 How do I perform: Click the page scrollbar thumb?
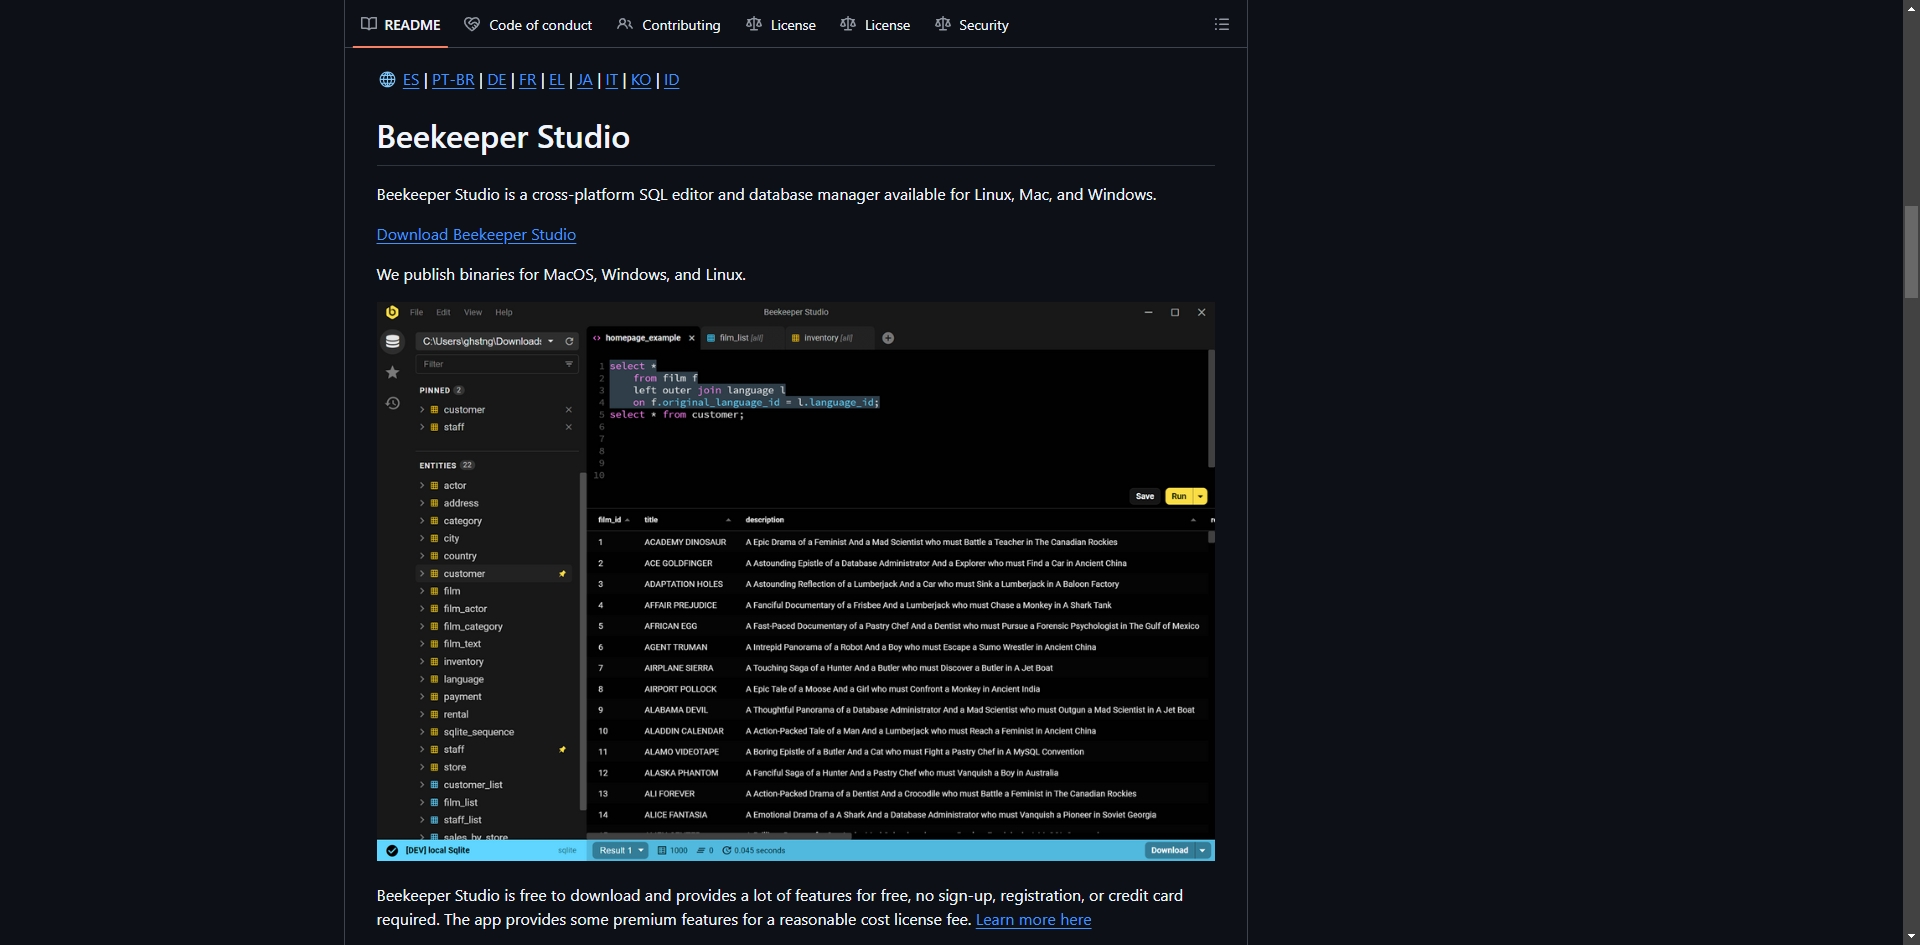pyautogui.click(x=1911, y=252)
